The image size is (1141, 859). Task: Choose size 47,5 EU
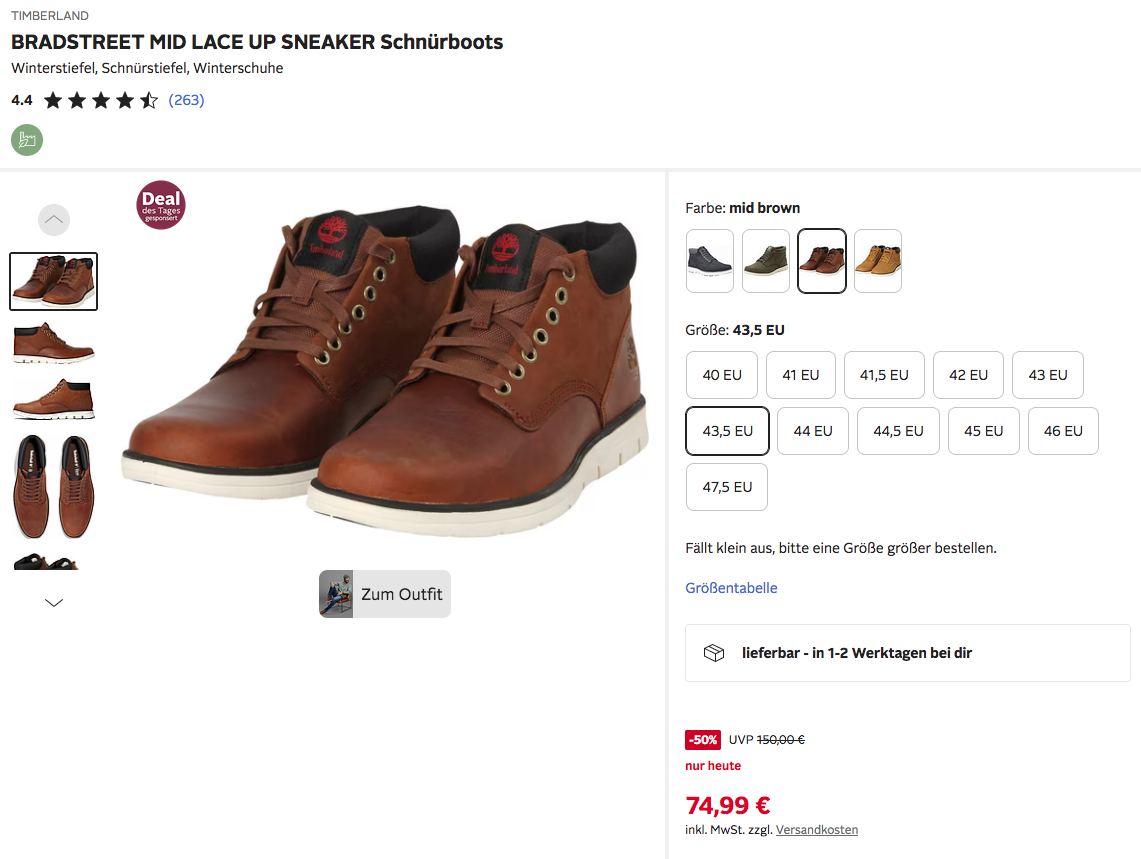pos(727,487)
